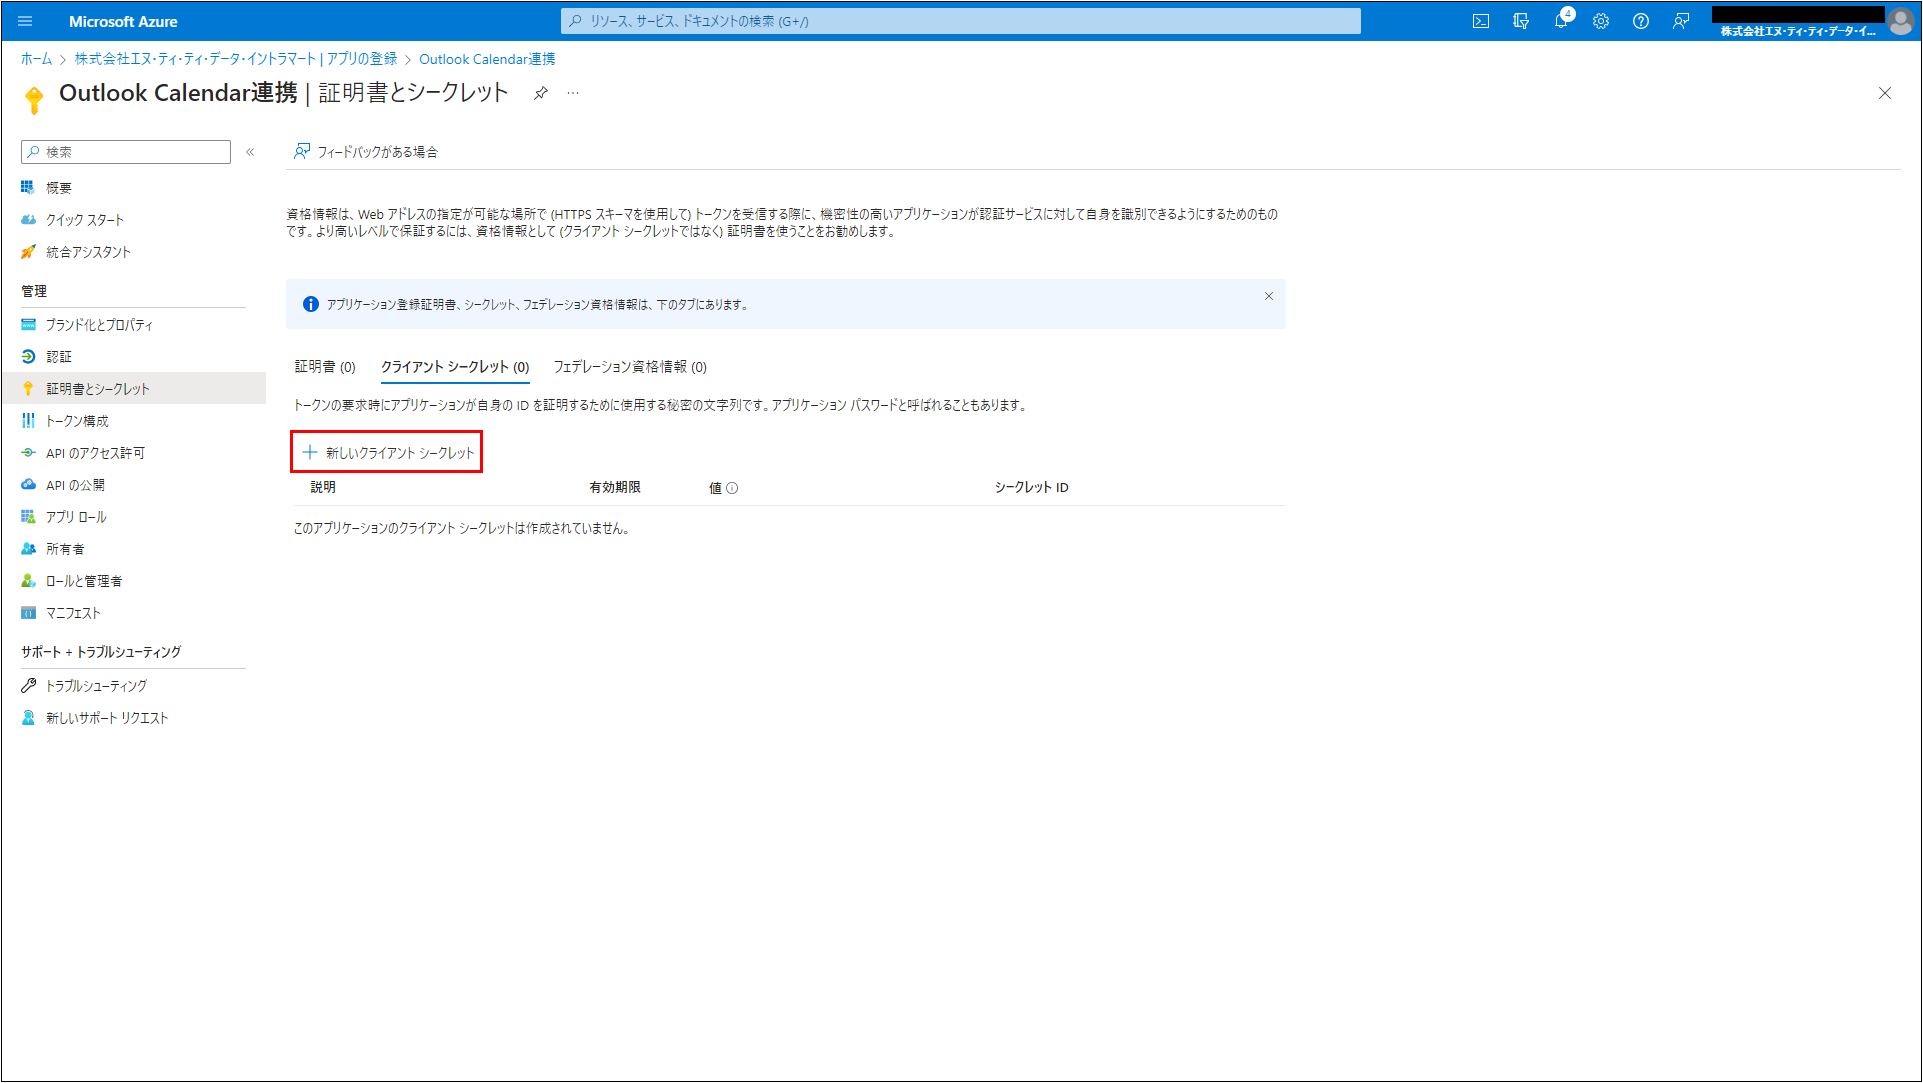Click the クイック スタート cloud icon
The height and width of the screenshot is (1083, 1923).
[x=28, y=219]
